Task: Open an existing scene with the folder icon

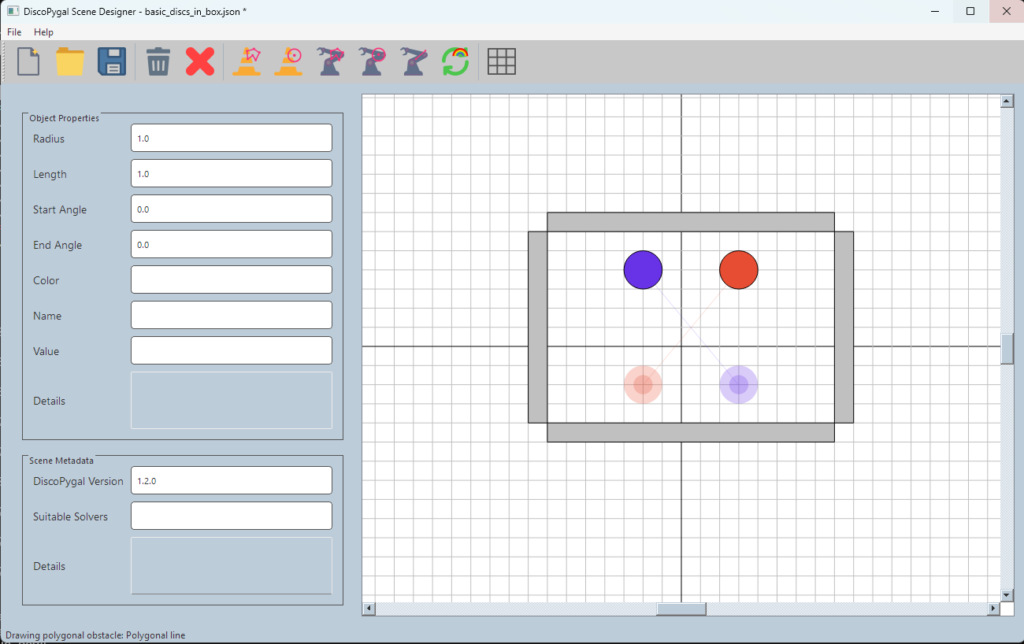Action: pyautogui.click(x=70, y=61)
